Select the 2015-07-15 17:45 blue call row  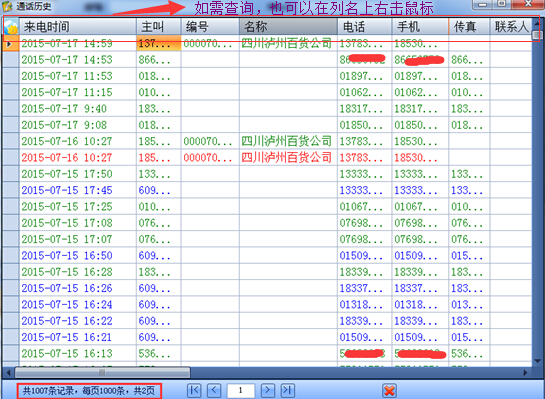tap(267, 190)
